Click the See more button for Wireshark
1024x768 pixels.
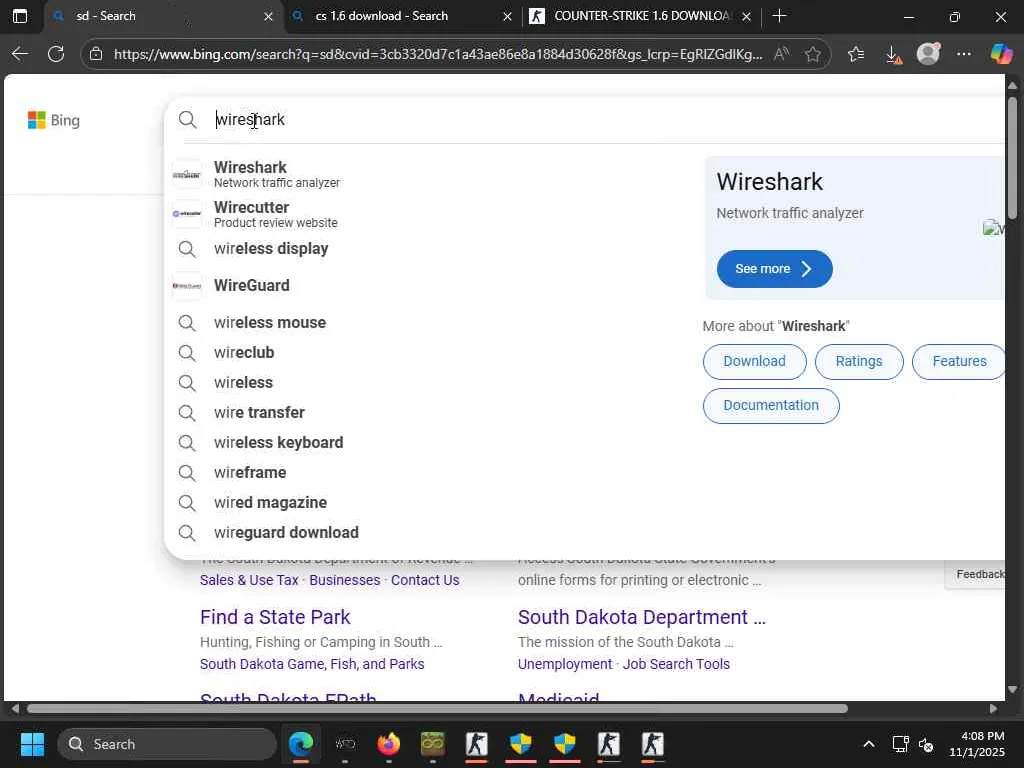pos(775,269)
